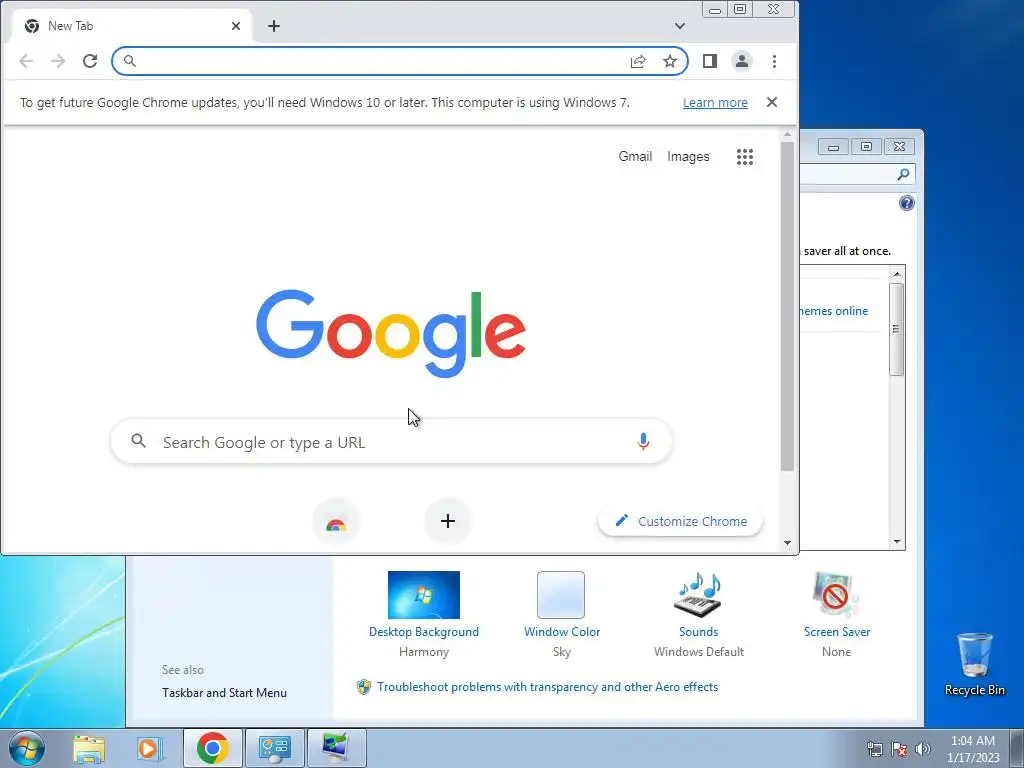Click themes list scrollbar down arrow
Viewport: 1024px width, 768px height.
point(897,541)
